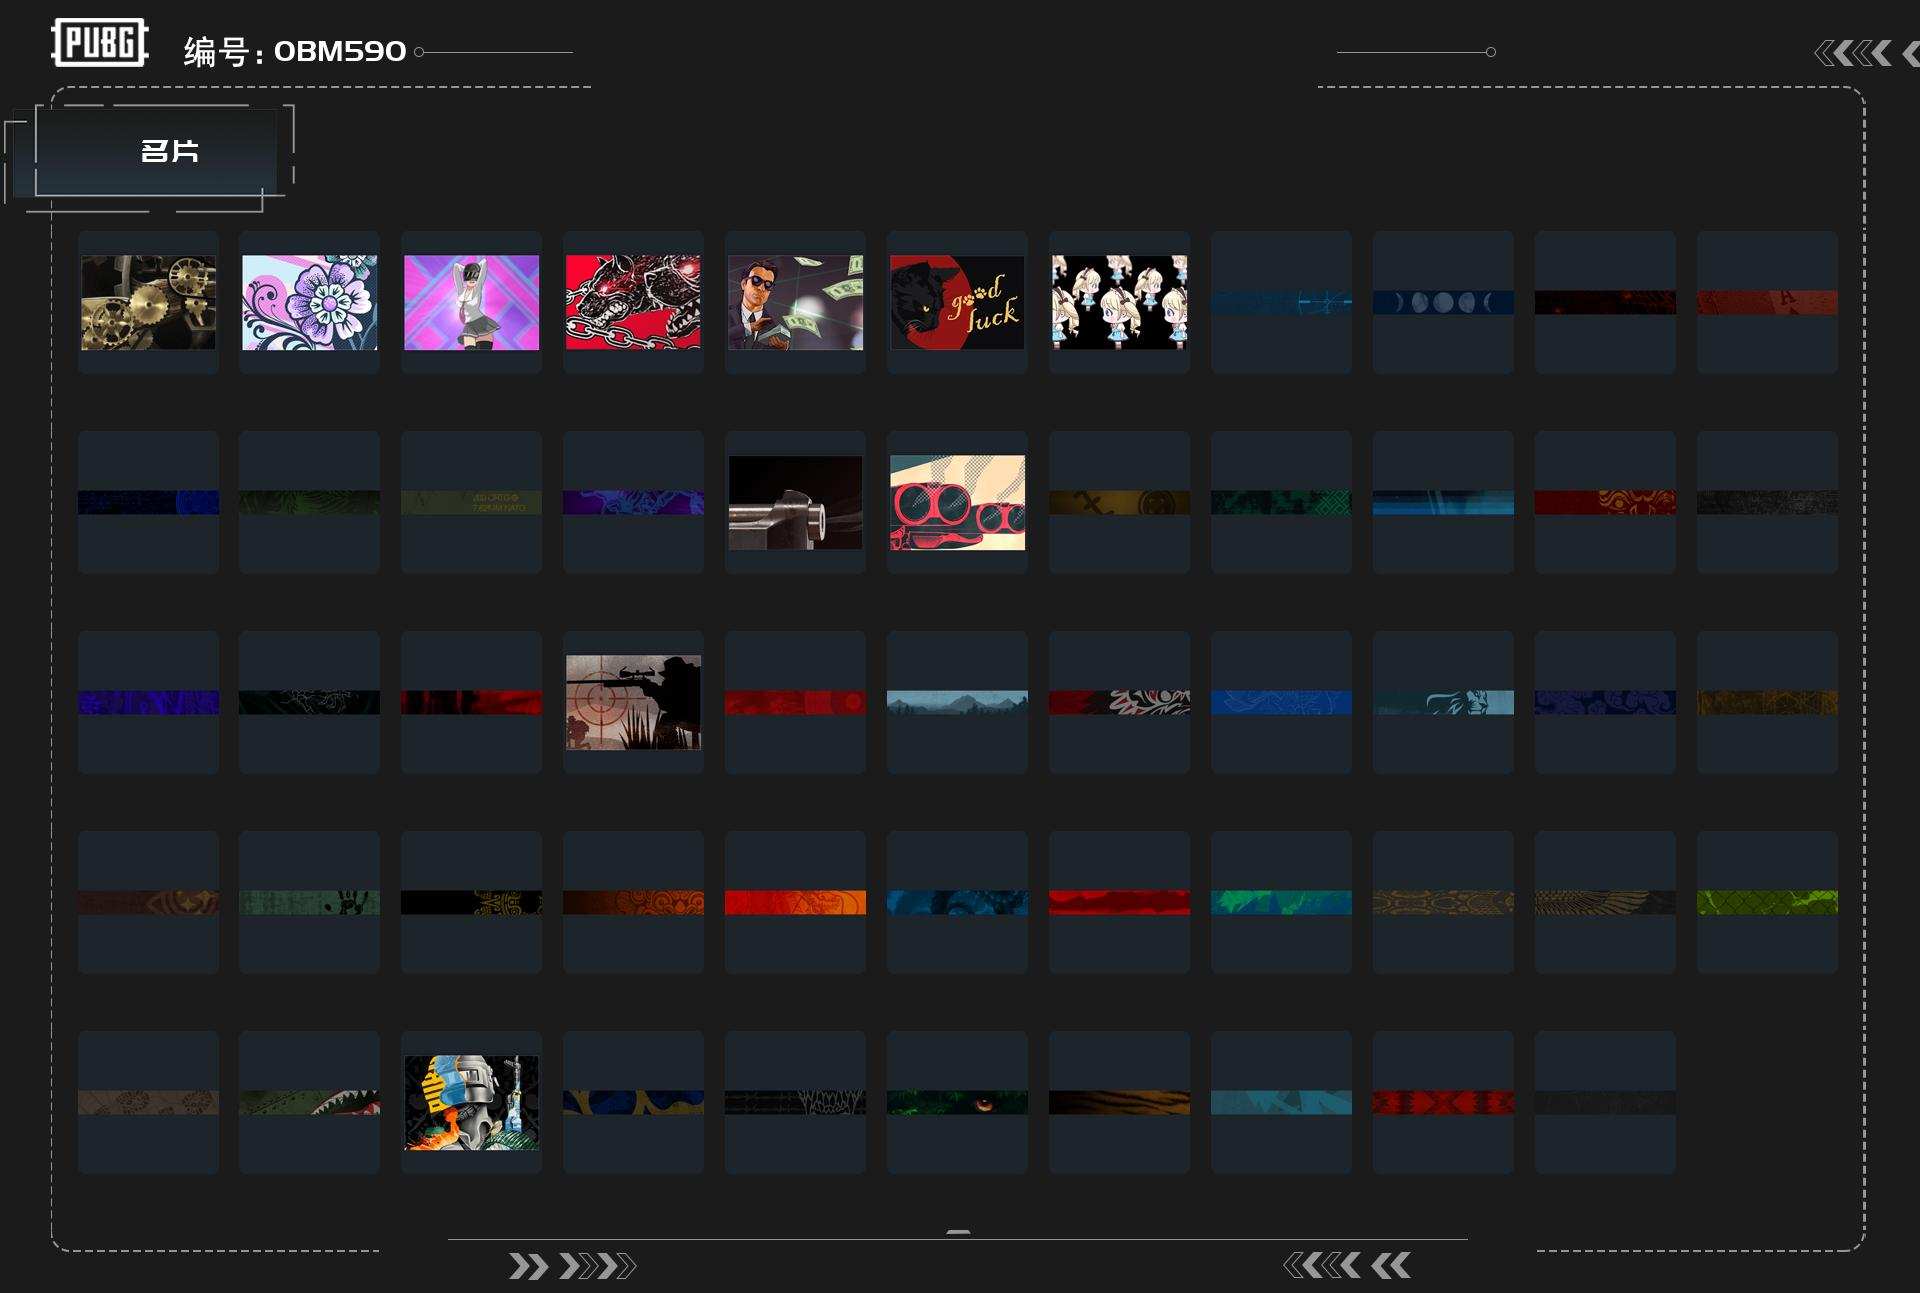Select the brown footprints nameplate strip
The image size is (1920, 1293).
pyautogui.click(x=148, y=1102)
